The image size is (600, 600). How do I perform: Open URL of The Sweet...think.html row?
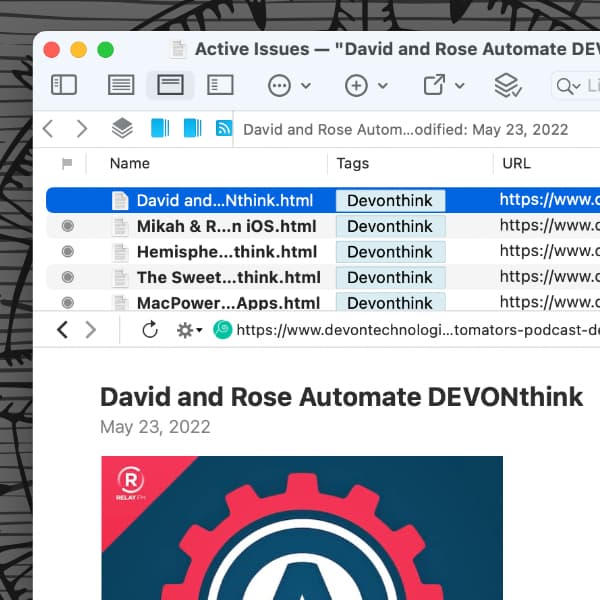(x=549, y=276)
